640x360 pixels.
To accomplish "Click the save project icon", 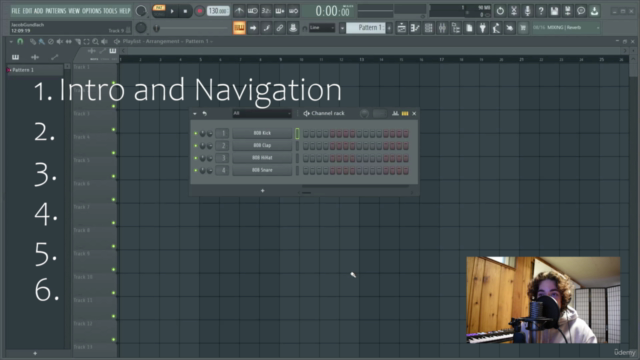I will [554, 11].
